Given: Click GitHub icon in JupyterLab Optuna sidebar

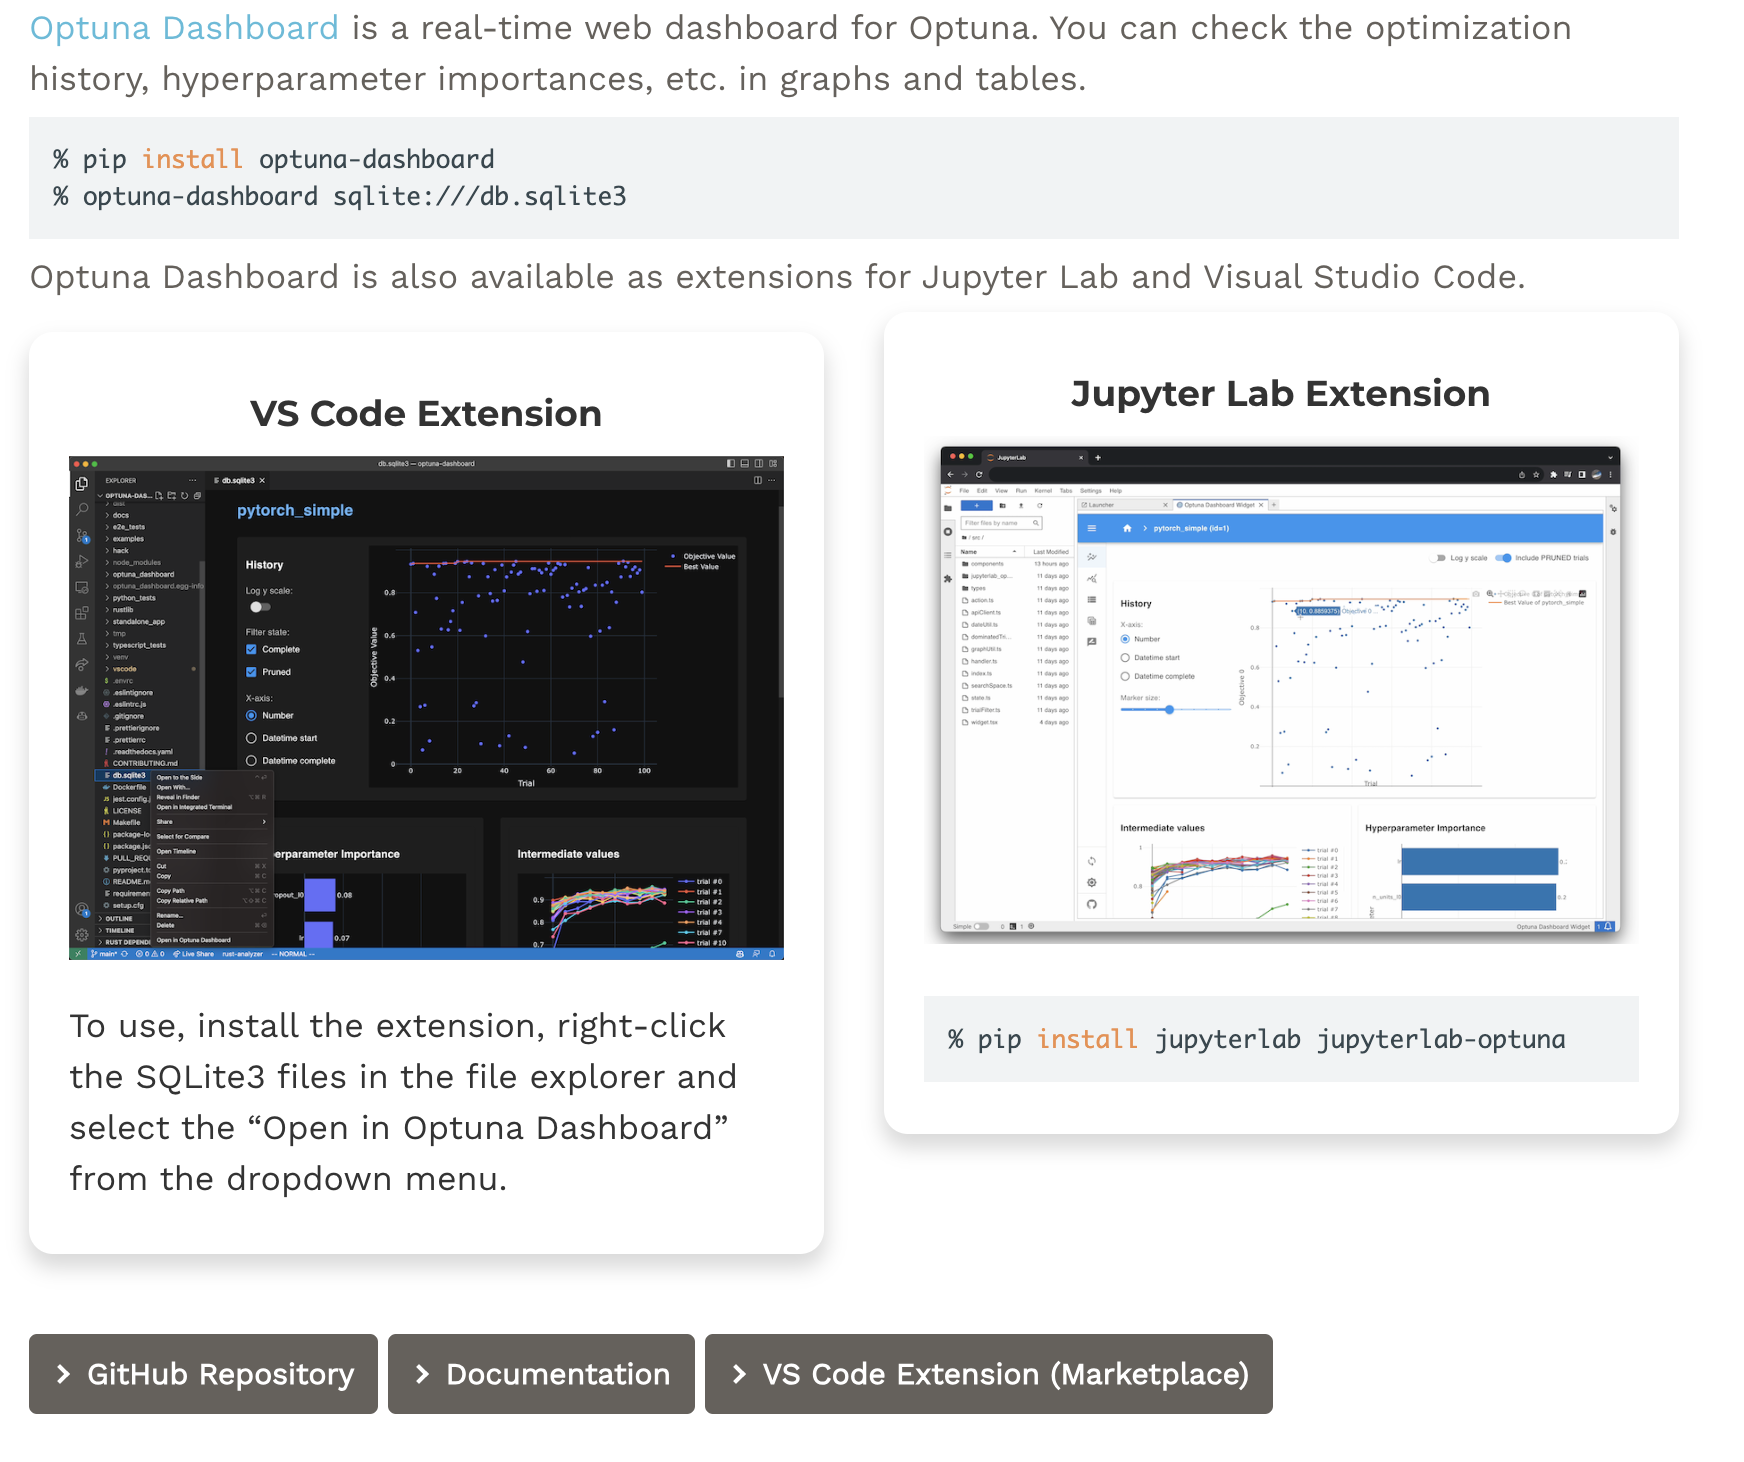Looking at the screenshot, I should [1091, 904].
